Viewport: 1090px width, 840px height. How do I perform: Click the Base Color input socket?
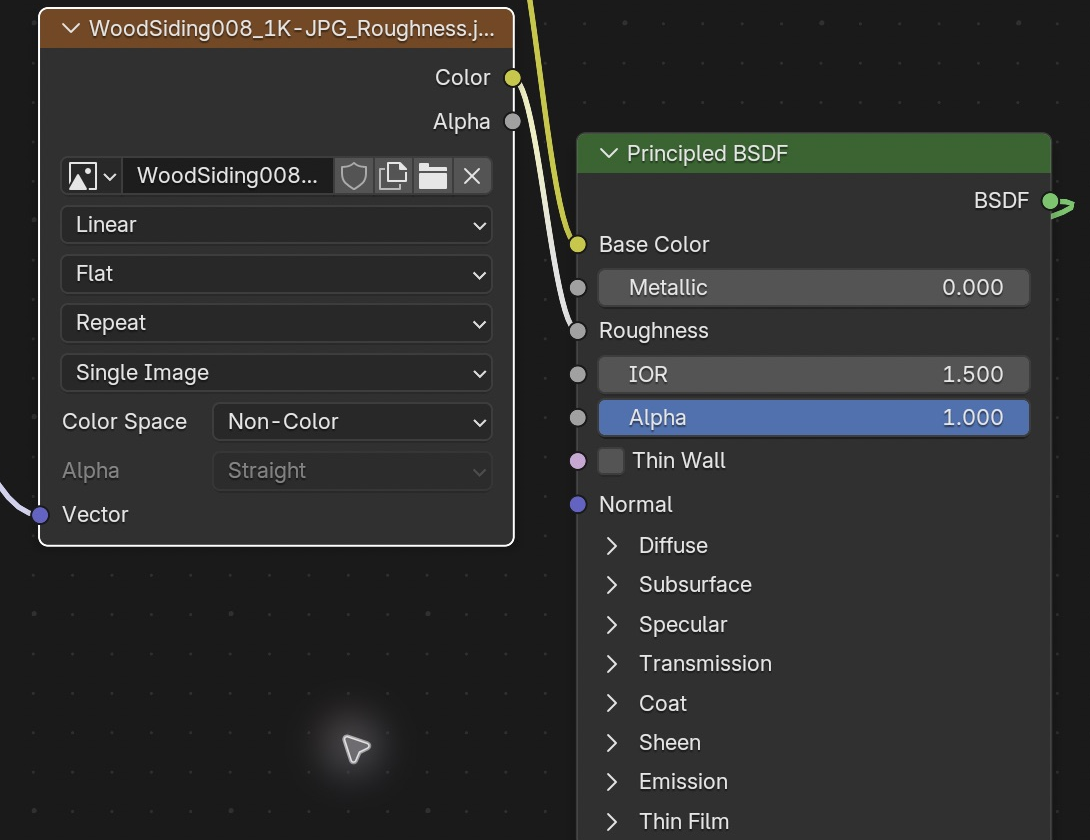click(x=578, y=245)
